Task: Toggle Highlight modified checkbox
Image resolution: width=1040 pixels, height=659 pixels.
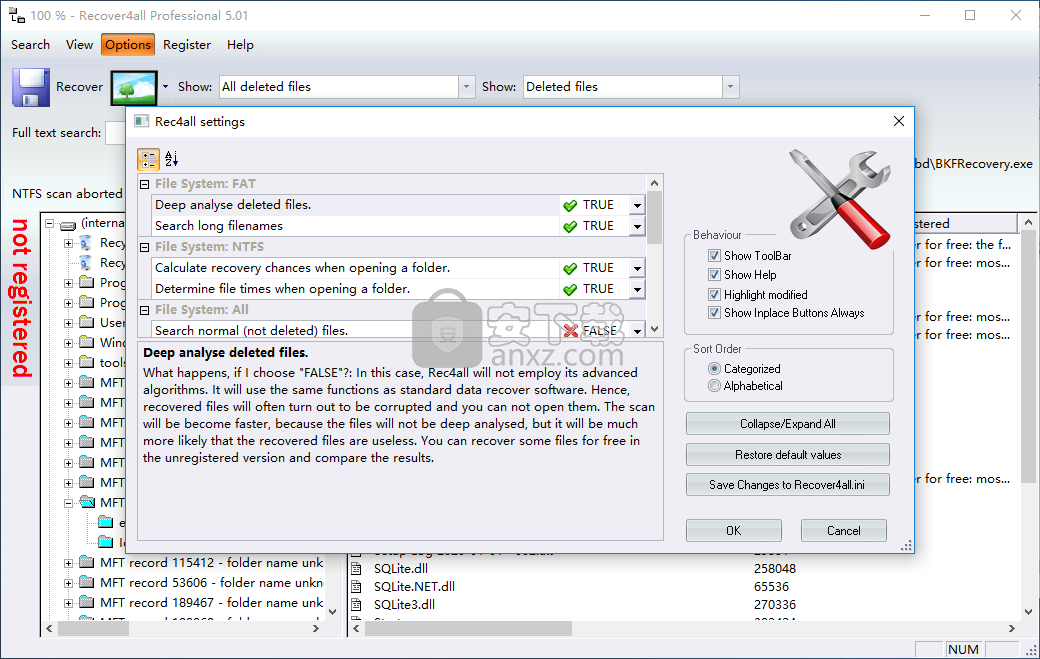Action: tap(714, 294)
